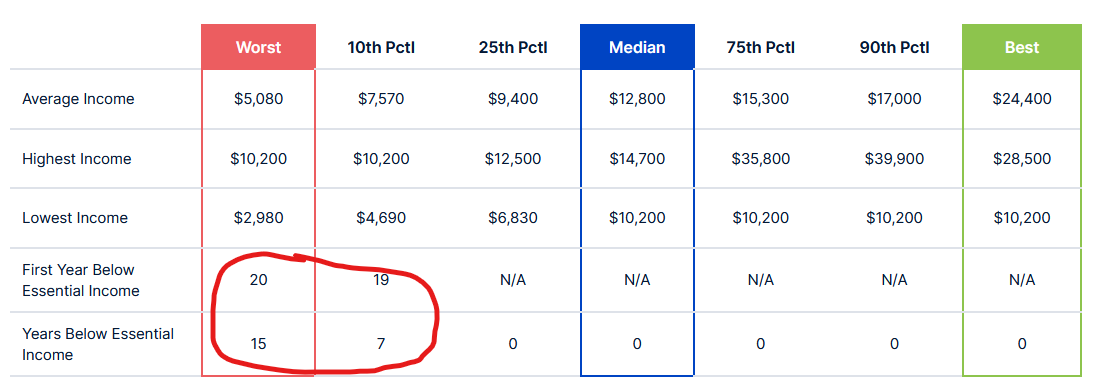
Task: Click the Highest Income row label
Action: [x=77, y=159]
